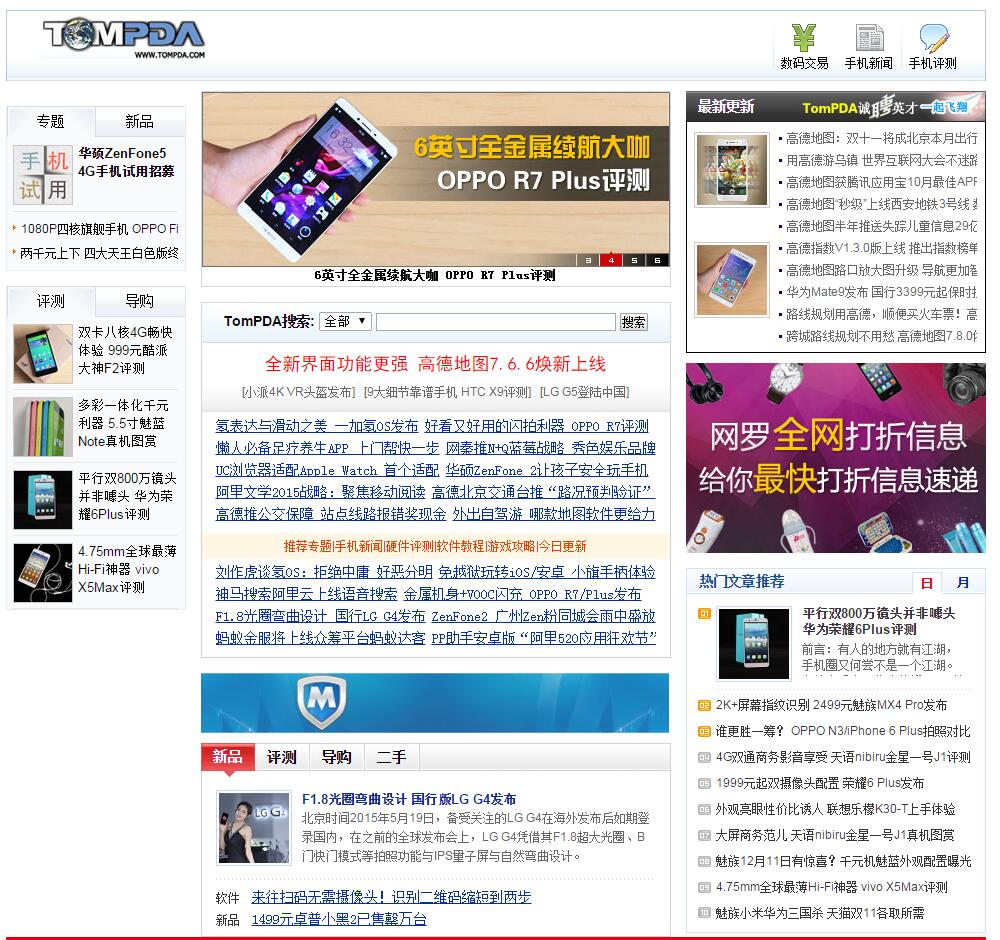
Task: Select slide number 4 in carousel
Action: [x=611, y=260]
